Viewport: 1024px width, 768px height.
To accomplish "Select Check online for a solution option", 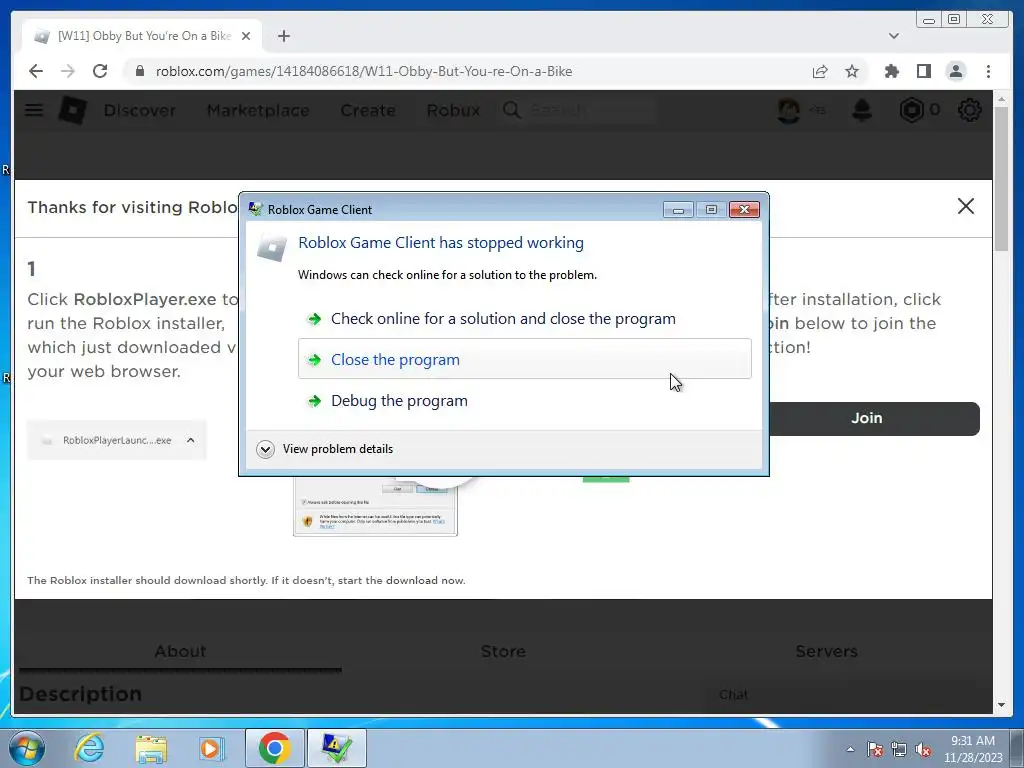I will click(524, 319).
